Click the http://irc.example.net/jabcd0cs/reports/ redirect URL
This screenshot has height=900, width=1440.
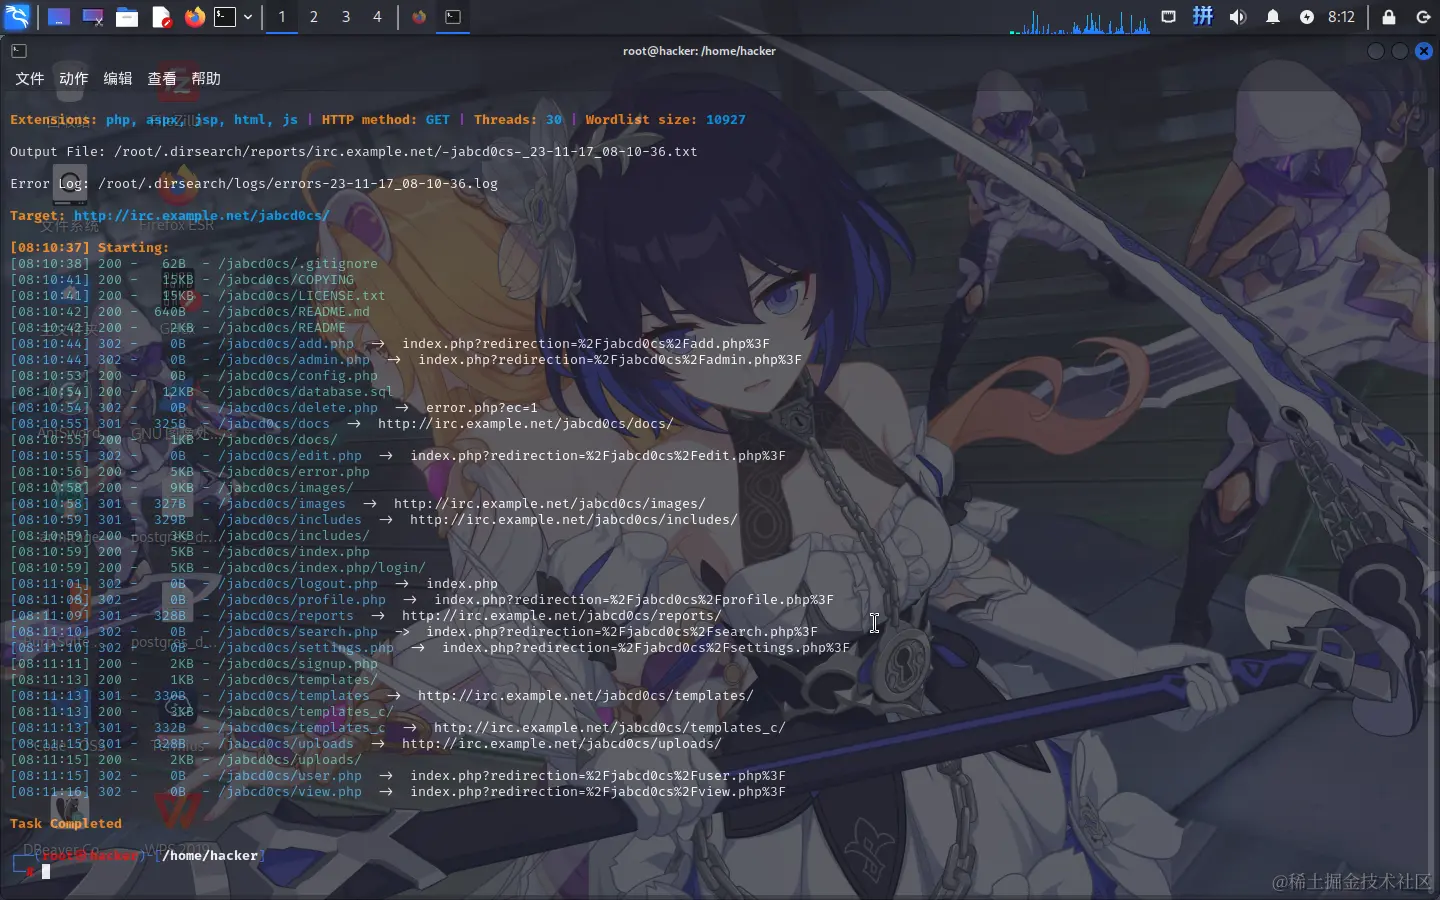(x=562, y=616)
